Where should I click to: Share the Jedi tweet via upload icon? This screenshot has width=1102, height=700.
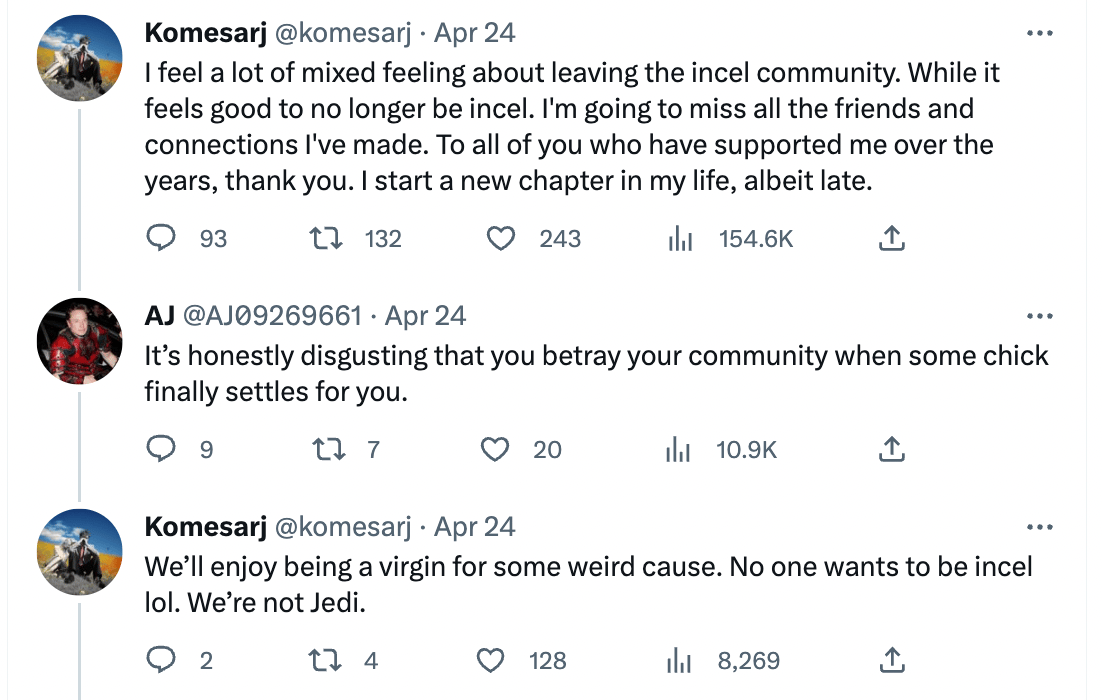[891, 661]
